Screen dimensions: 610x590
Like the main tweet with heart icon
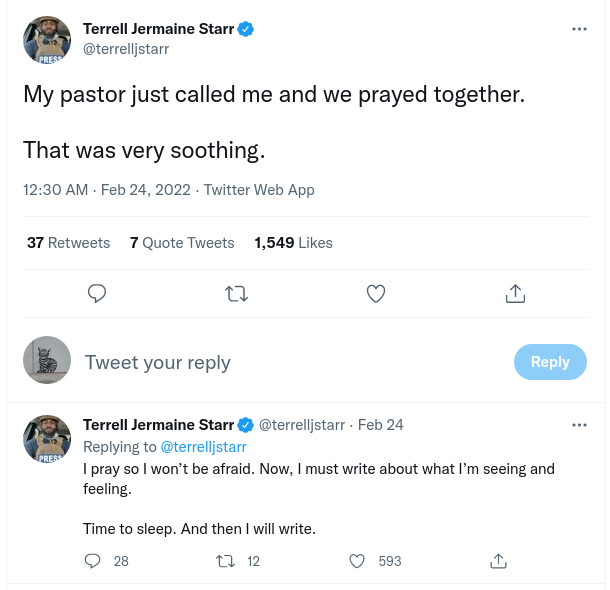tap(376, 294)
